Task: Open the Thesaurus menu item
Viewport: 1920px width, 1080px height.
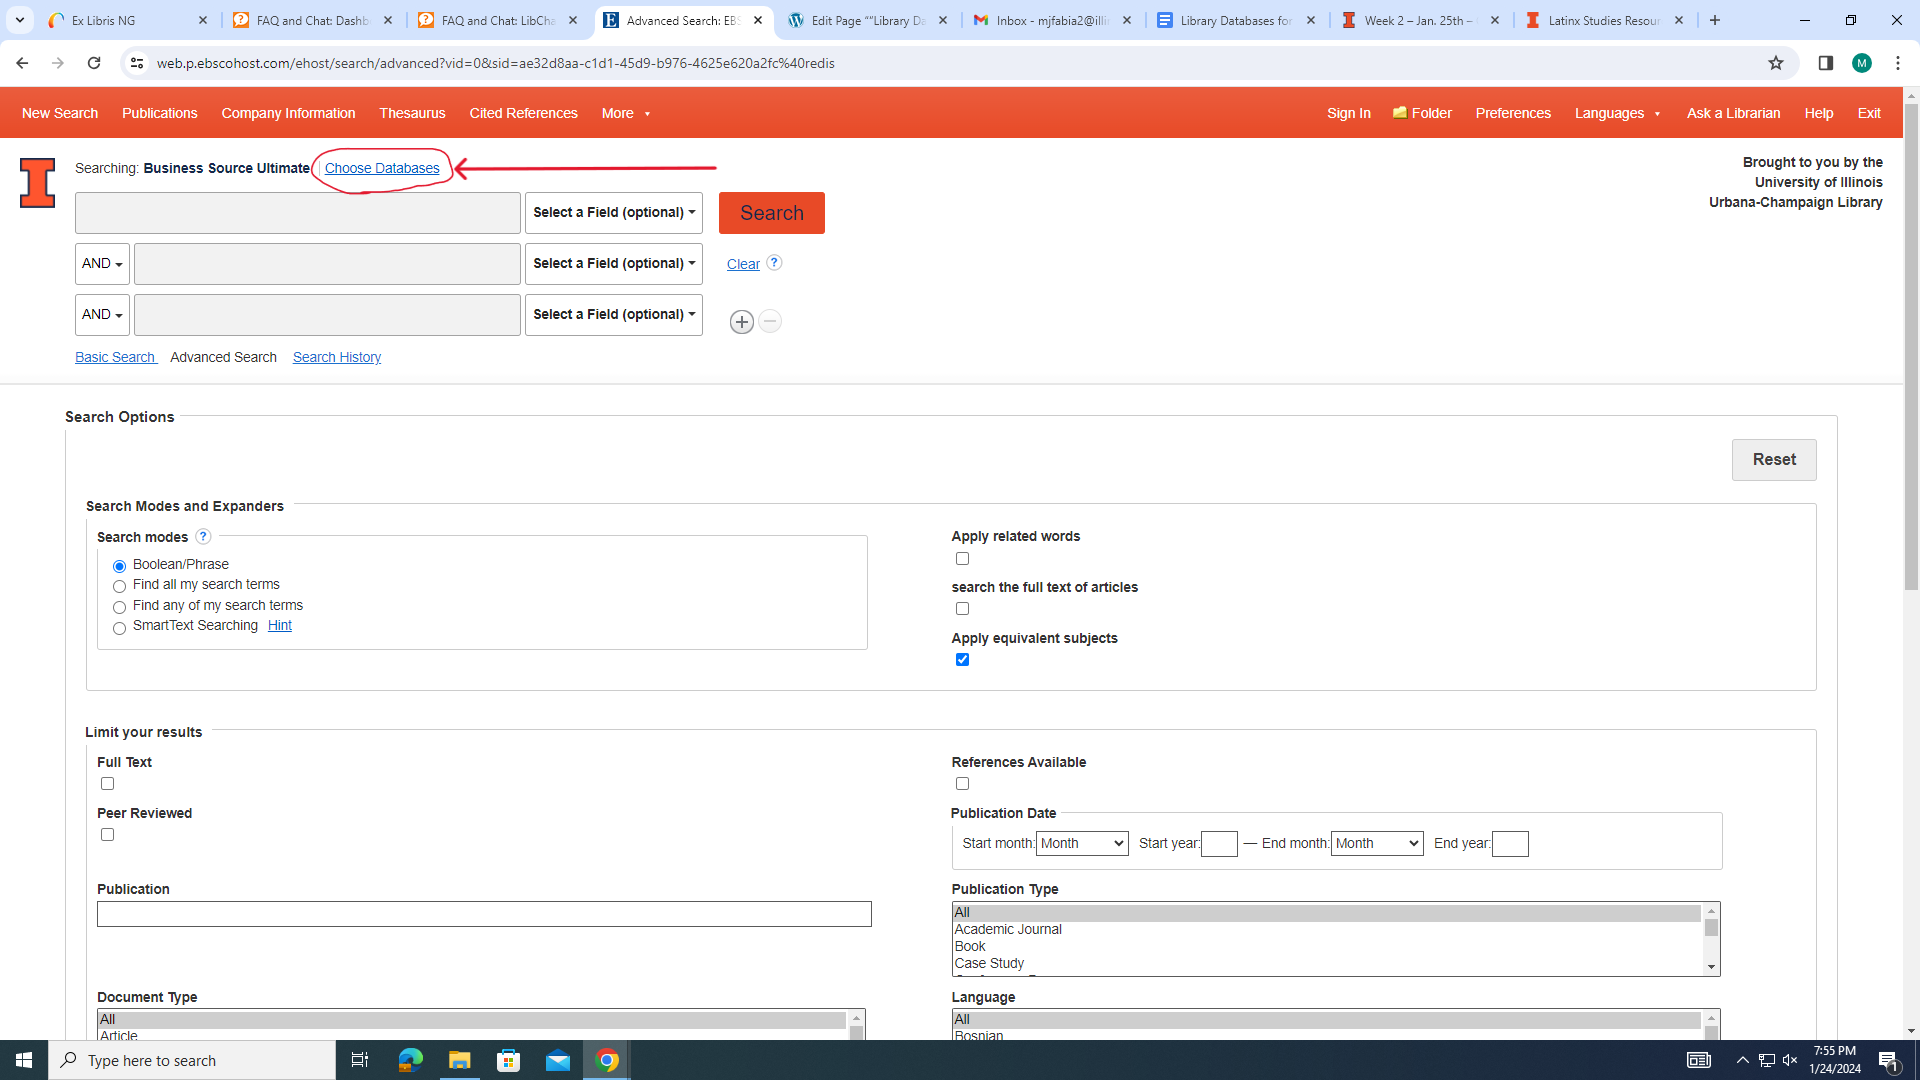Action: click(x=412, y=113)
